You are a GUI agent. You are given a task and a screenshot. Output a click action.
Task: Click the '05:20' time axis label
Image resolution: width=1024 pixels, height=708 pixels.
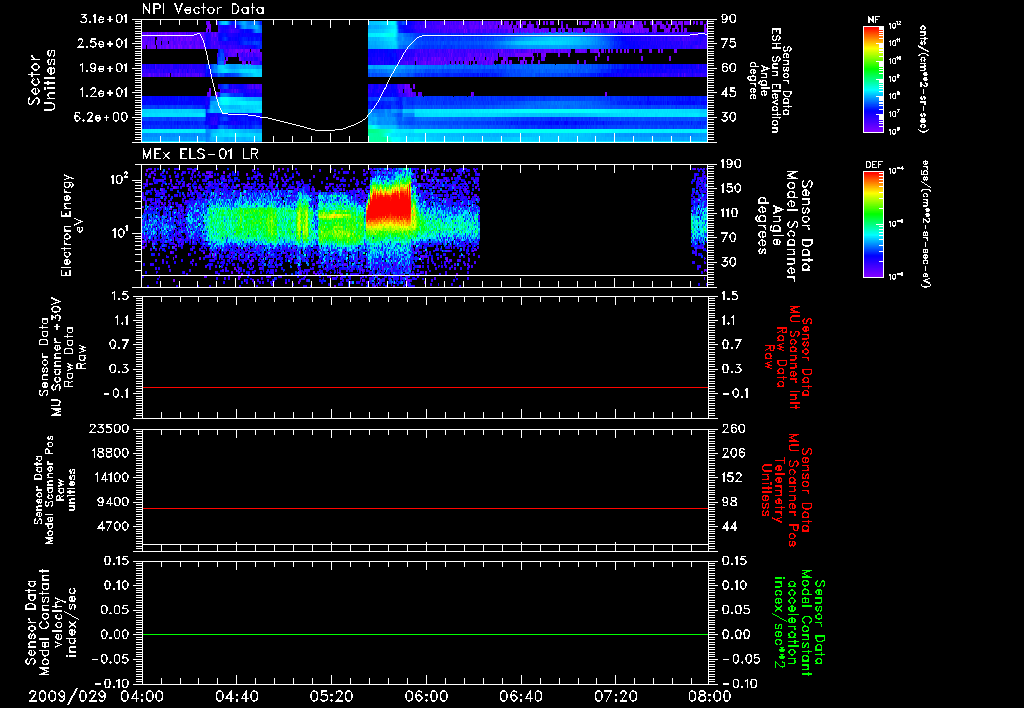coord(331,696)
